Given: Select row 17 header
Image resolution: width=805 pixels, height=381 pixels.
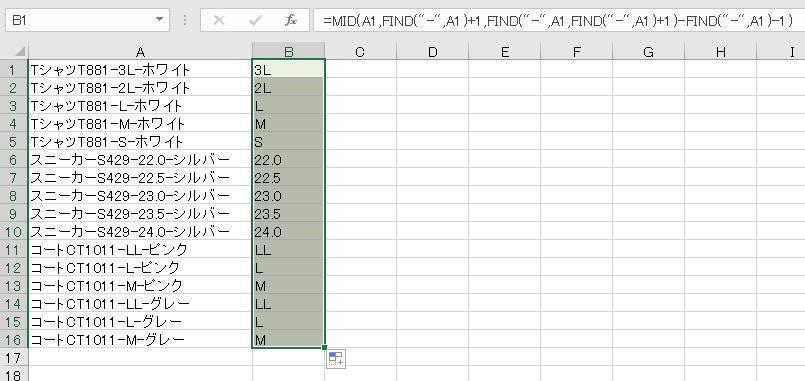Looking at the screenshot, I should (14, 357).
